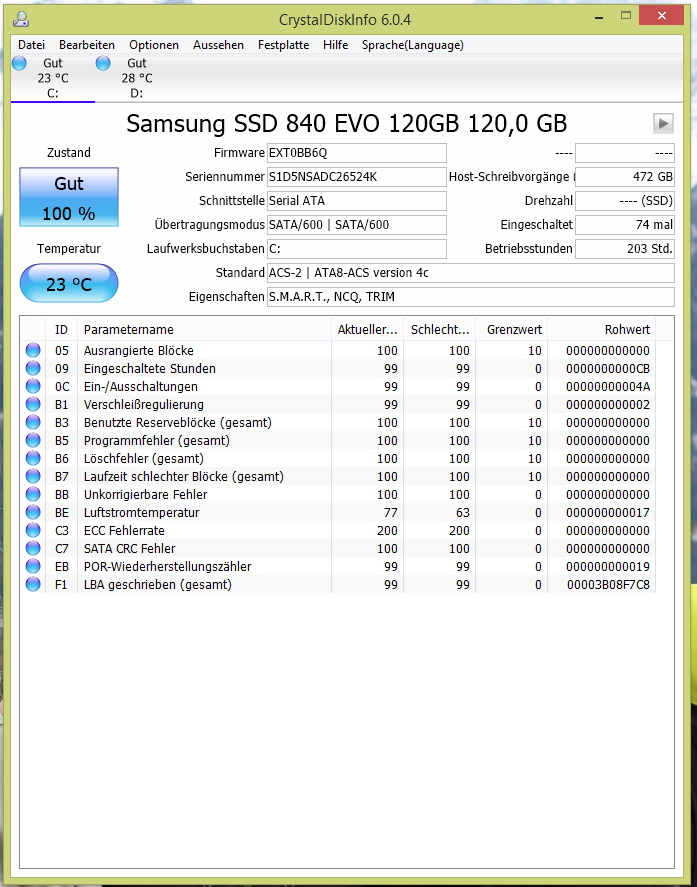697x887 pixels.
Task: Click status orb for Verschleißregulierung row
Action: tap(33, 404)
